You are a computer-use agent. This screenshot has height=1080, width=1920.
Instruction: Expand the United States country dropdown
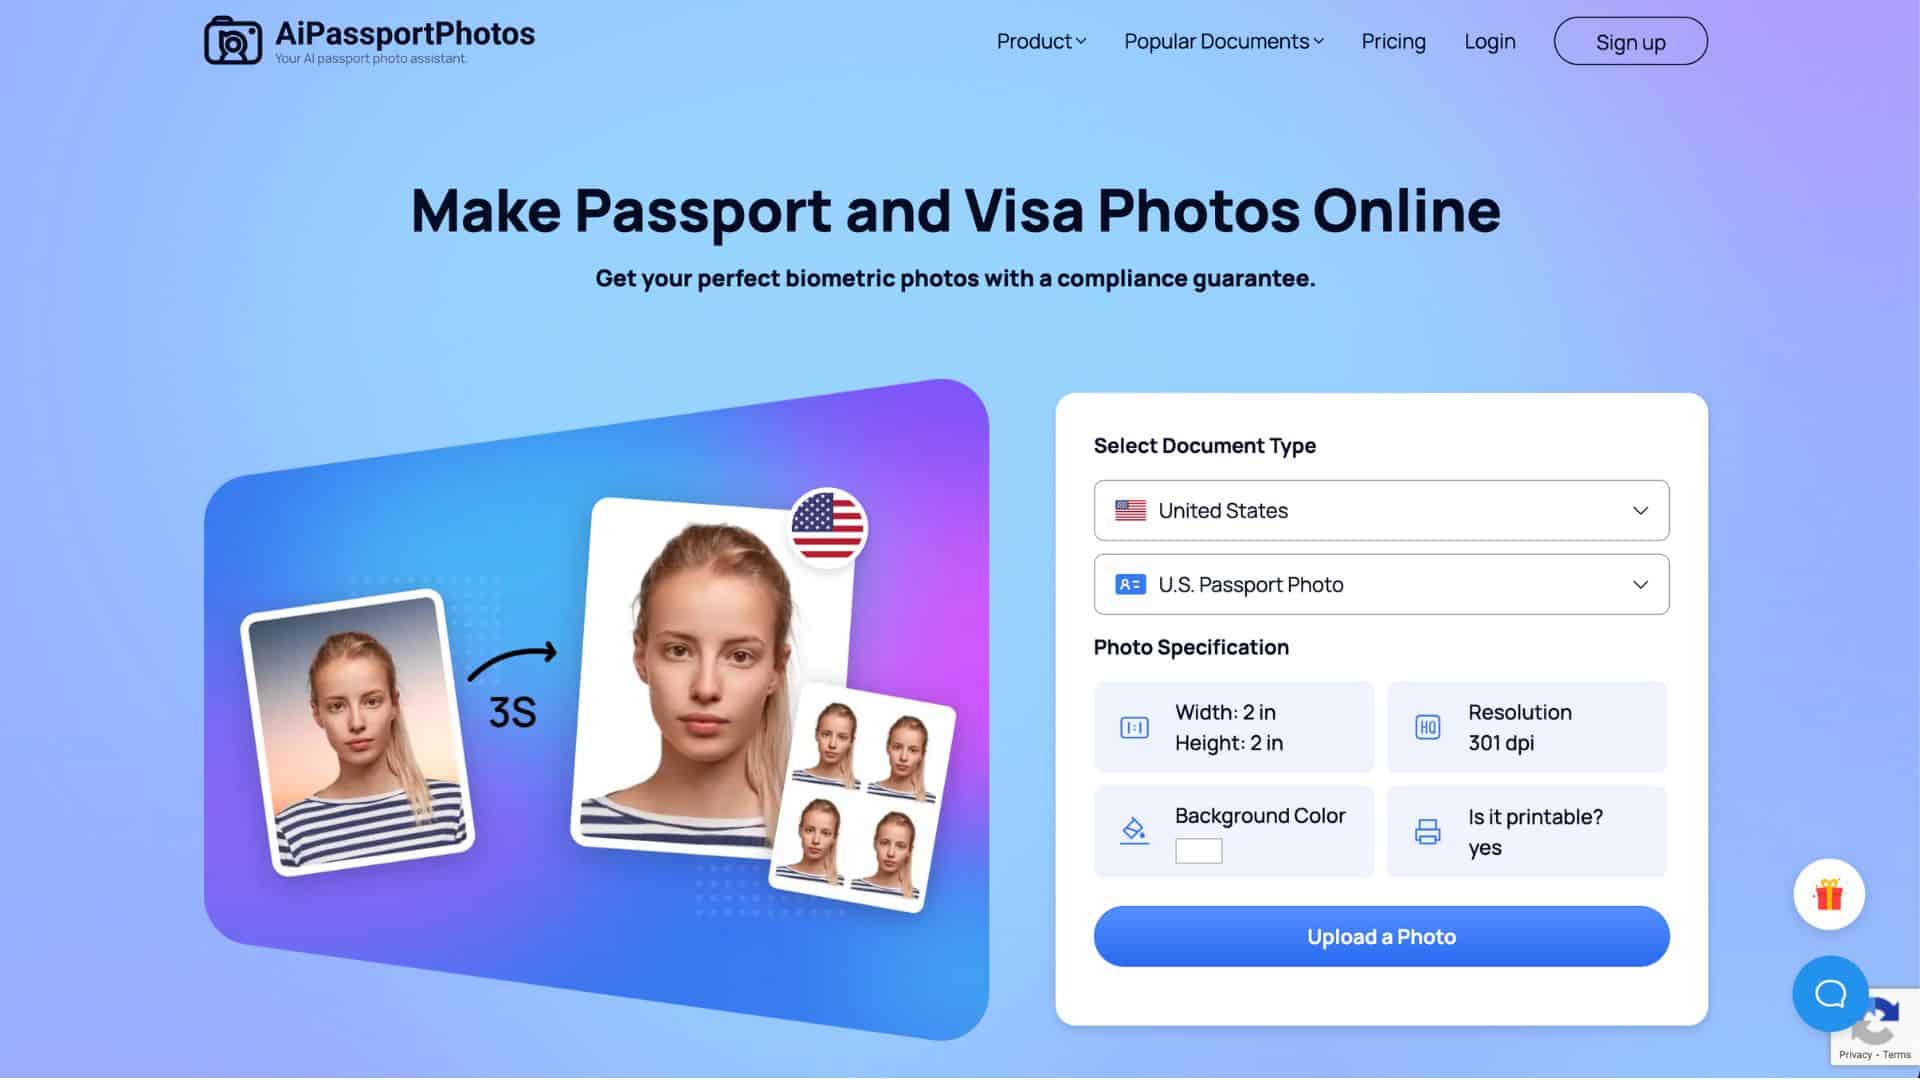click(1381, 509)
